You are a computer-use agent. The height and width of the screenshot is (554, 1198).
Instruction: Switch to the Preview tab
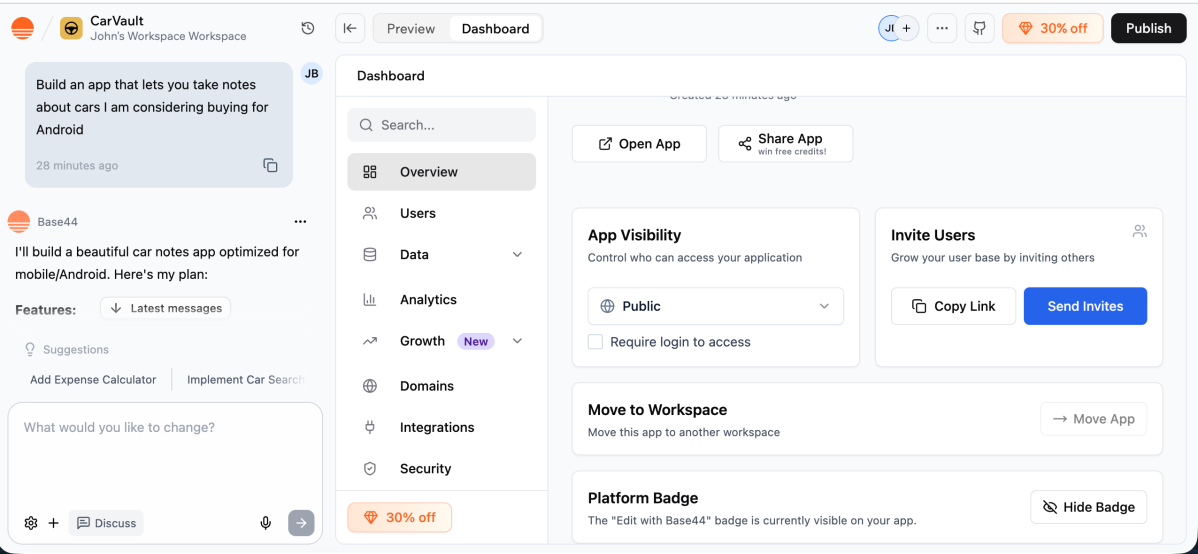(411, 28)
